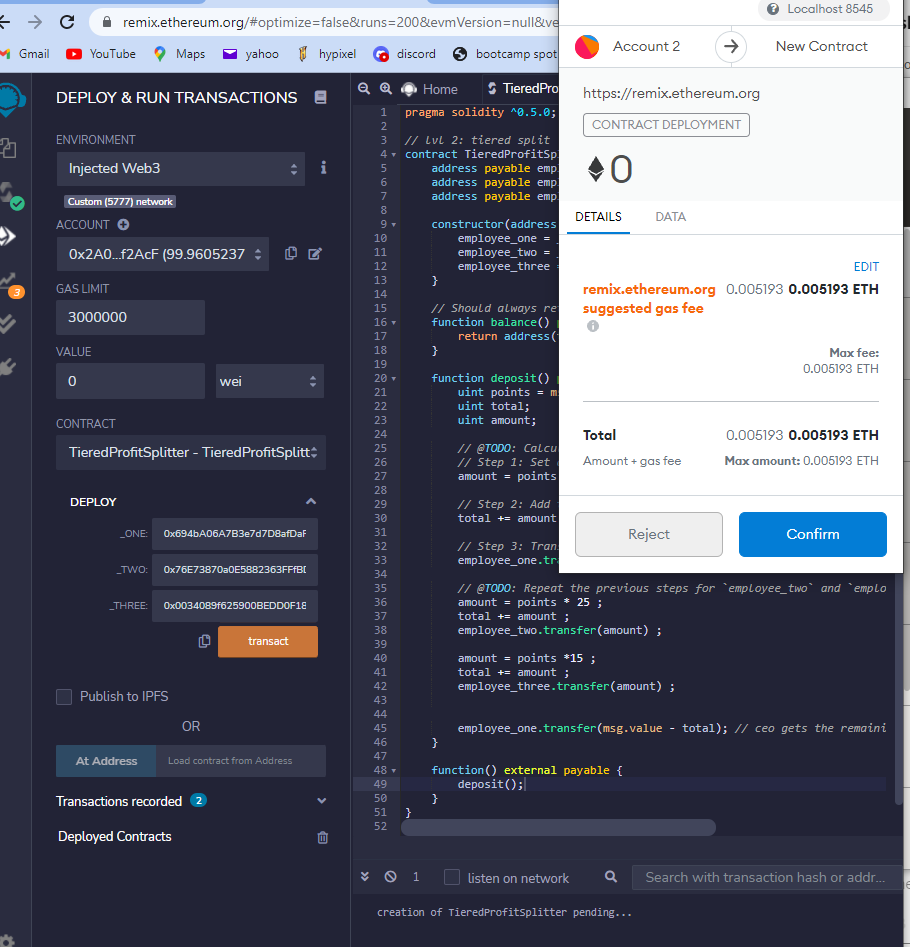This screenshot has width=910, height=947.
Task: Open Remix file explorer sidebar icon
Action: tap(8, 148)
